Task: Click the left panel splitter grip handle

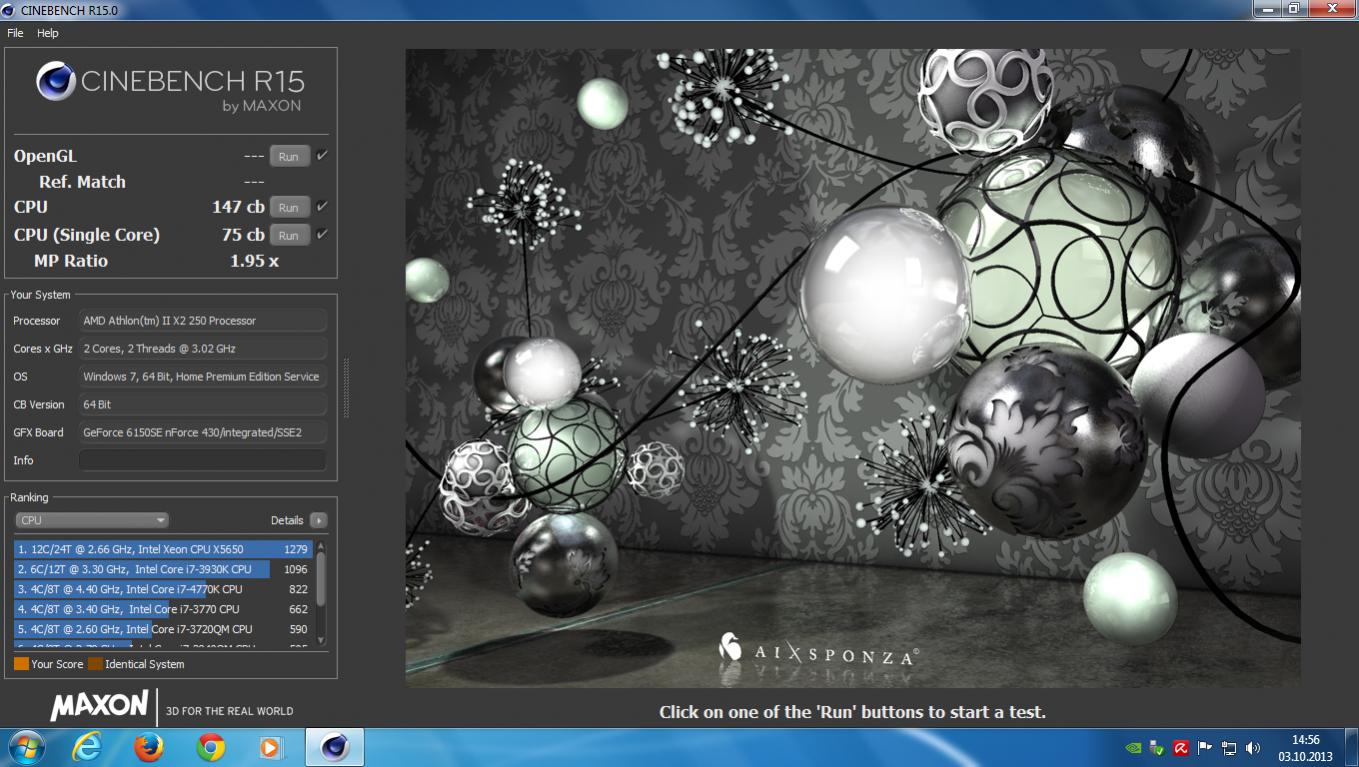Action: click(346, 388)
